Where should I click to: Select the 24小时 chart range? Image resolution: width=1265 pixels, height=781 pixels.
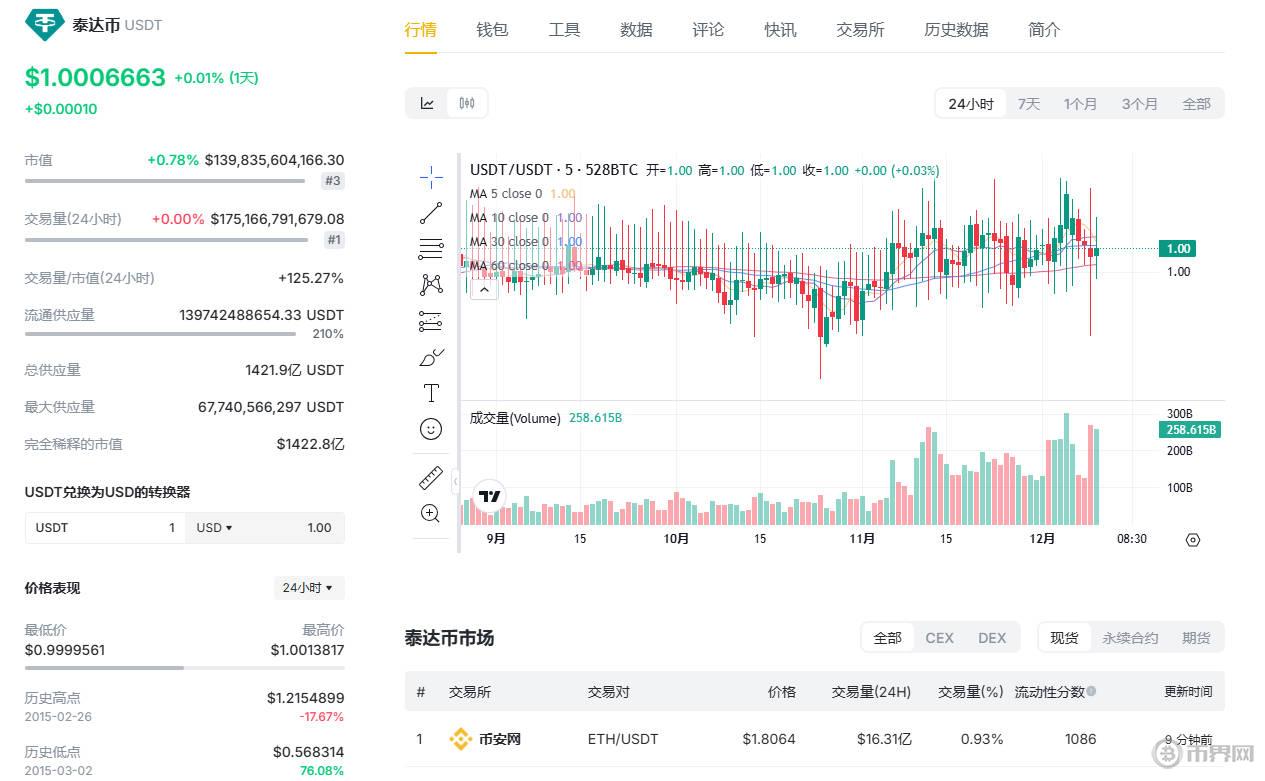click(971, 104)
